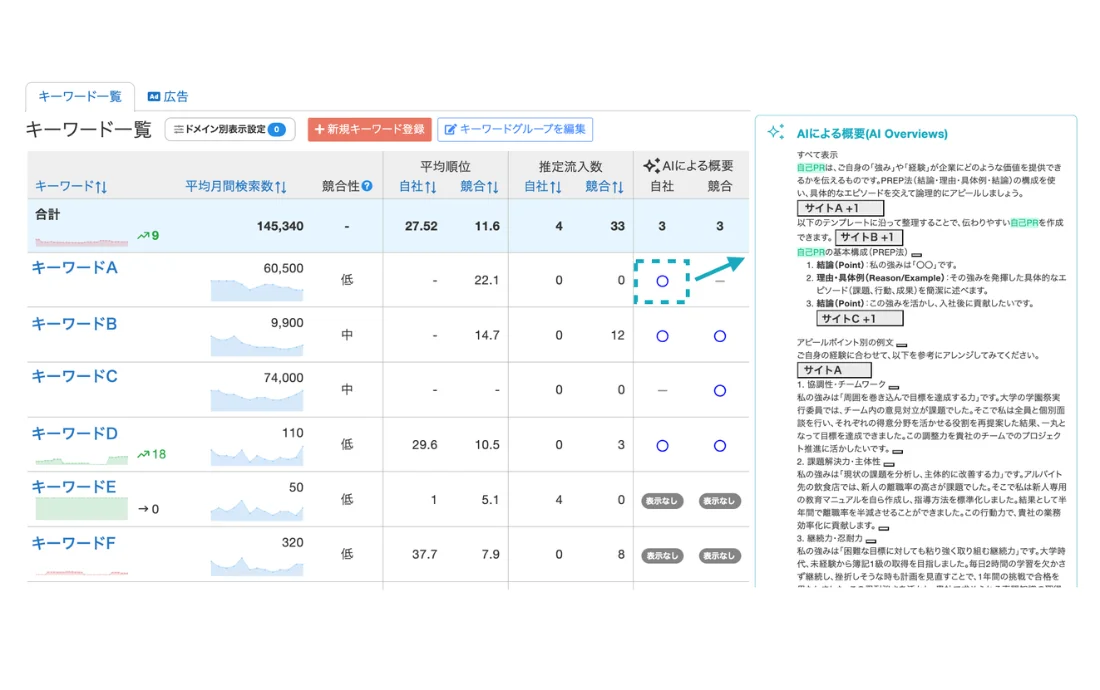Open キーワードE link

point(74,487)
